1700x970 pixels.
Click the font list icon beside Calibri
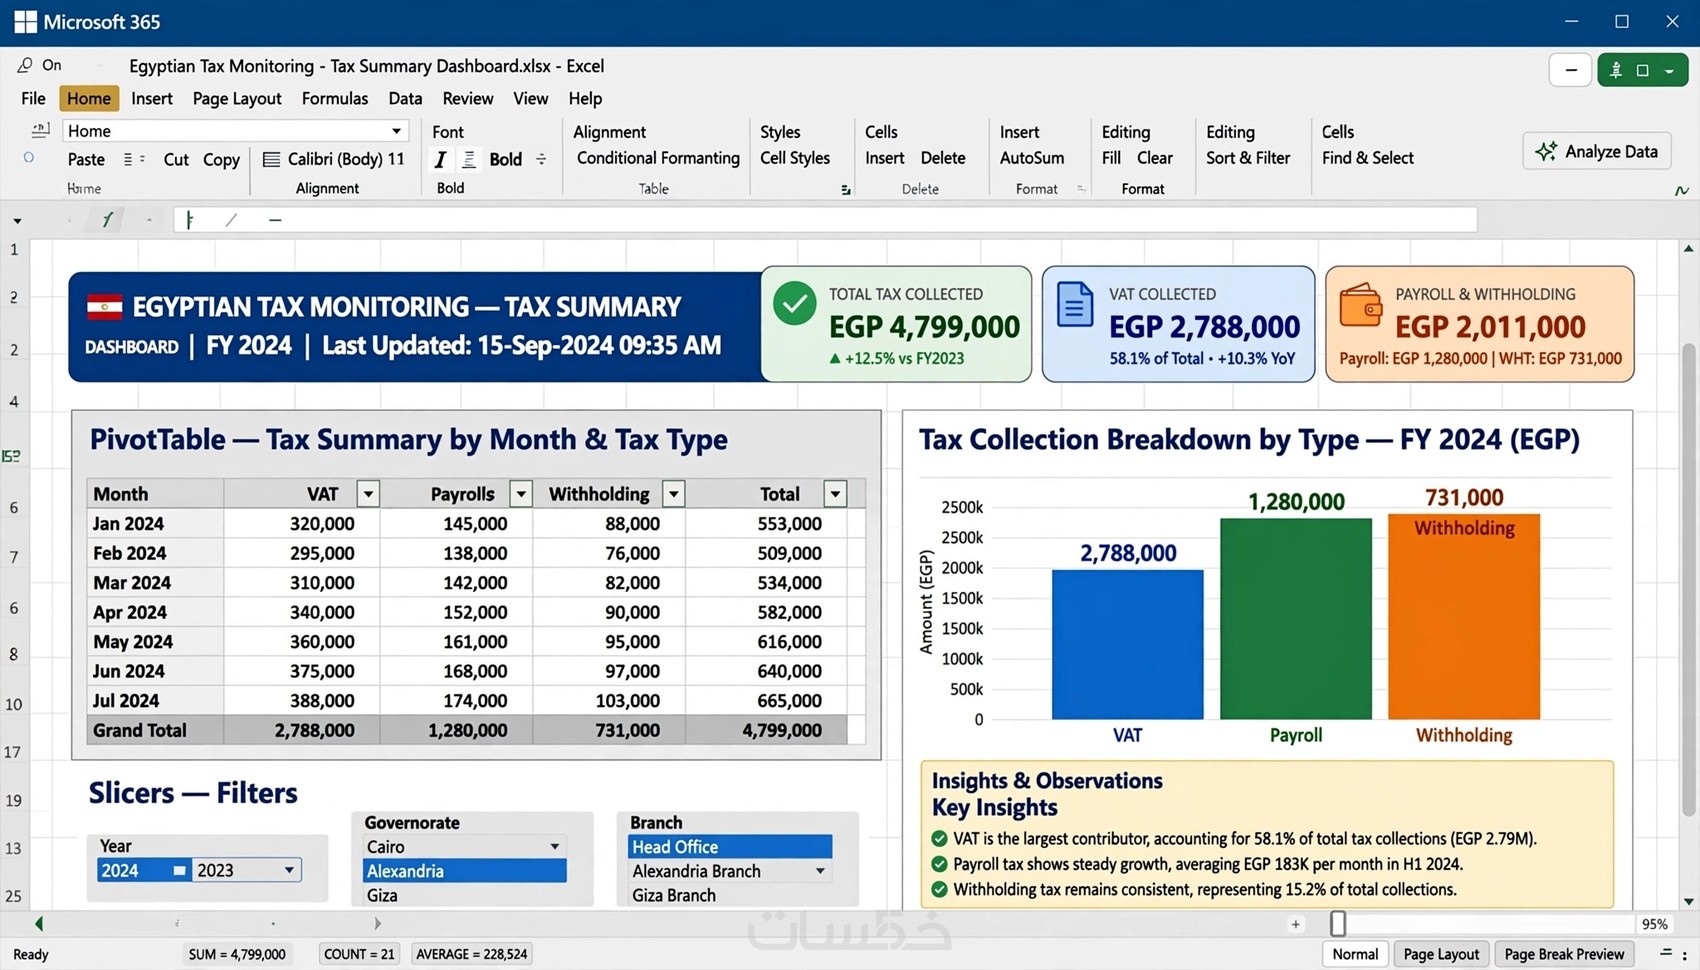click(271, 159)
